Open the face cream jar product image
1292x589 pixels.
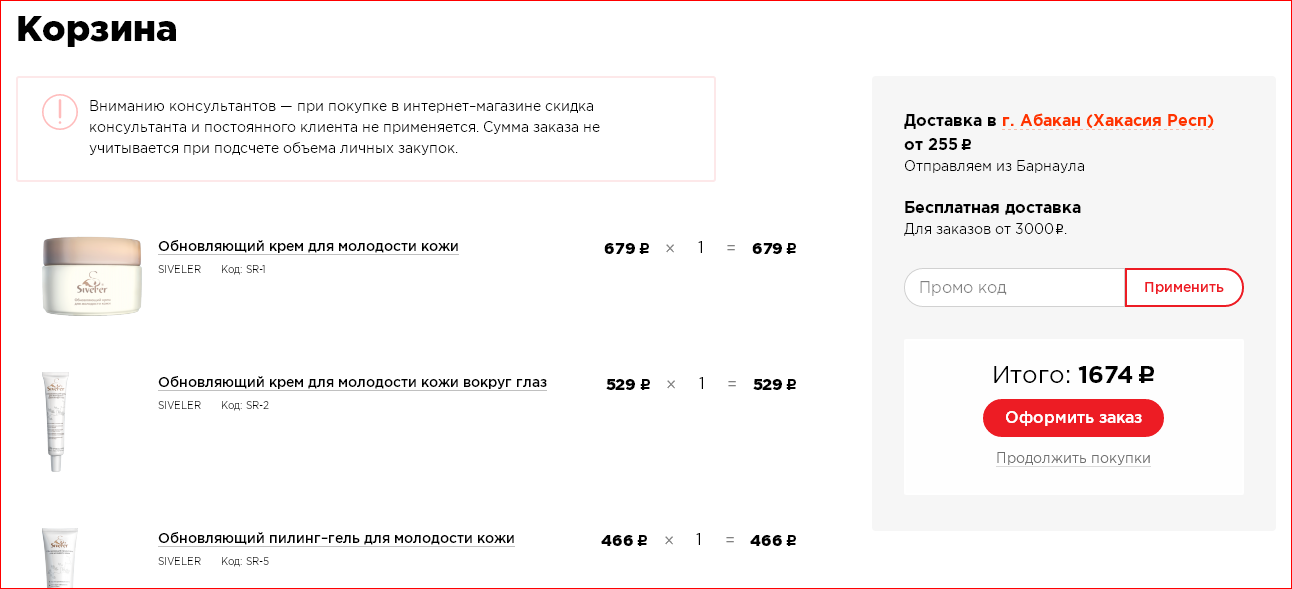(x=91, y=275)
